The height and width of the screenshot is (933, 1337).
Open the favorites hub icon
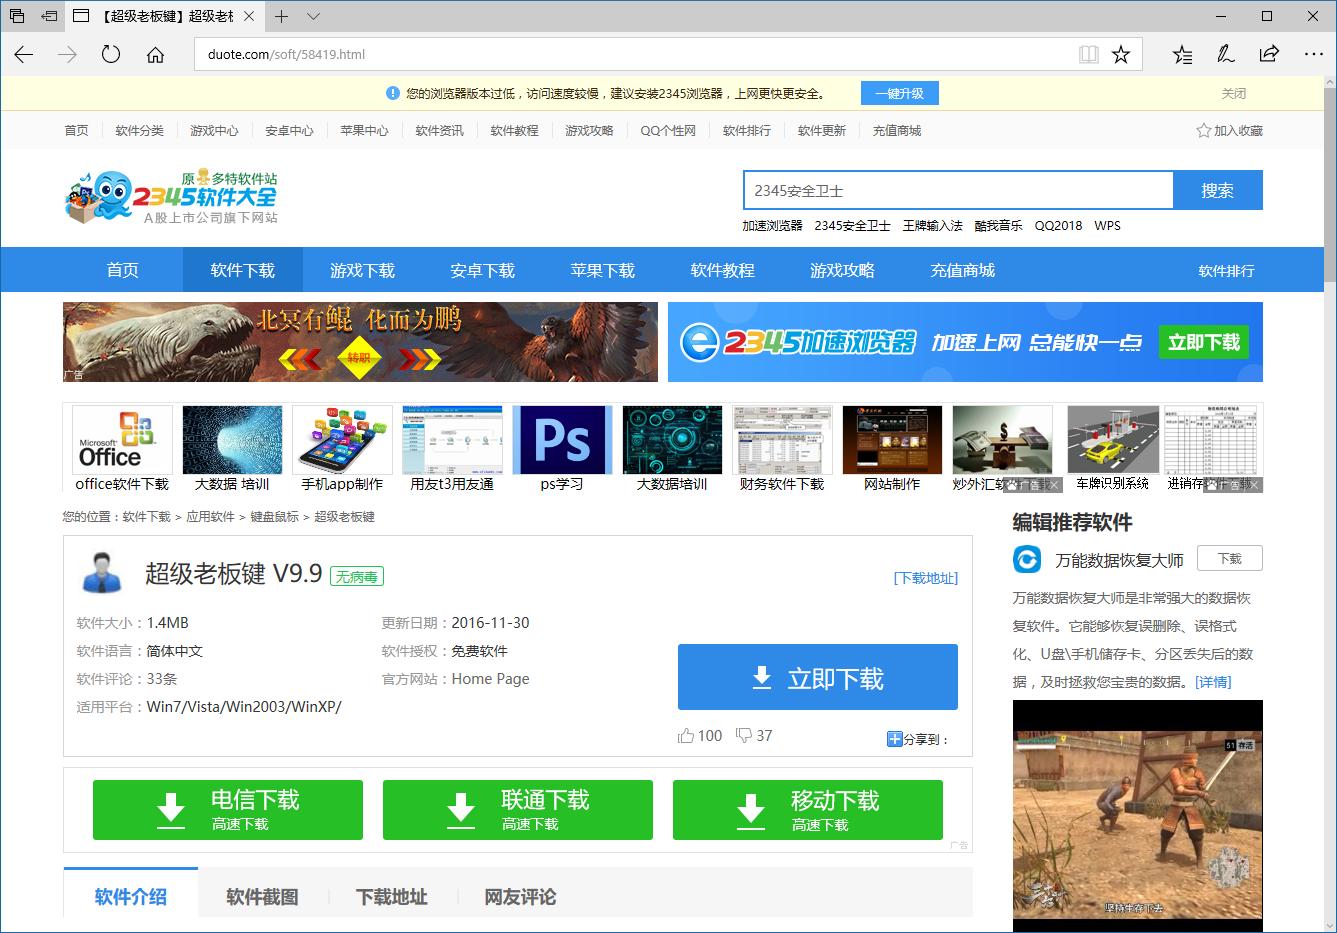1182,55
